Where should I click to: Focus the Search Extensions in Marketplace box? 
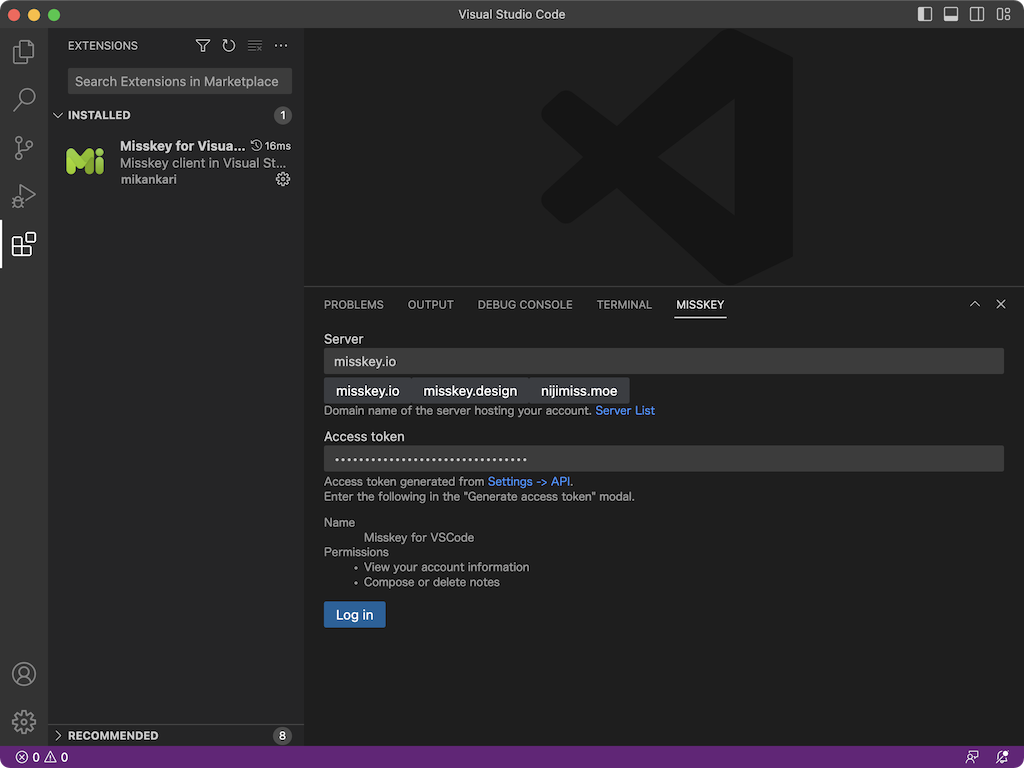[180, 82]
